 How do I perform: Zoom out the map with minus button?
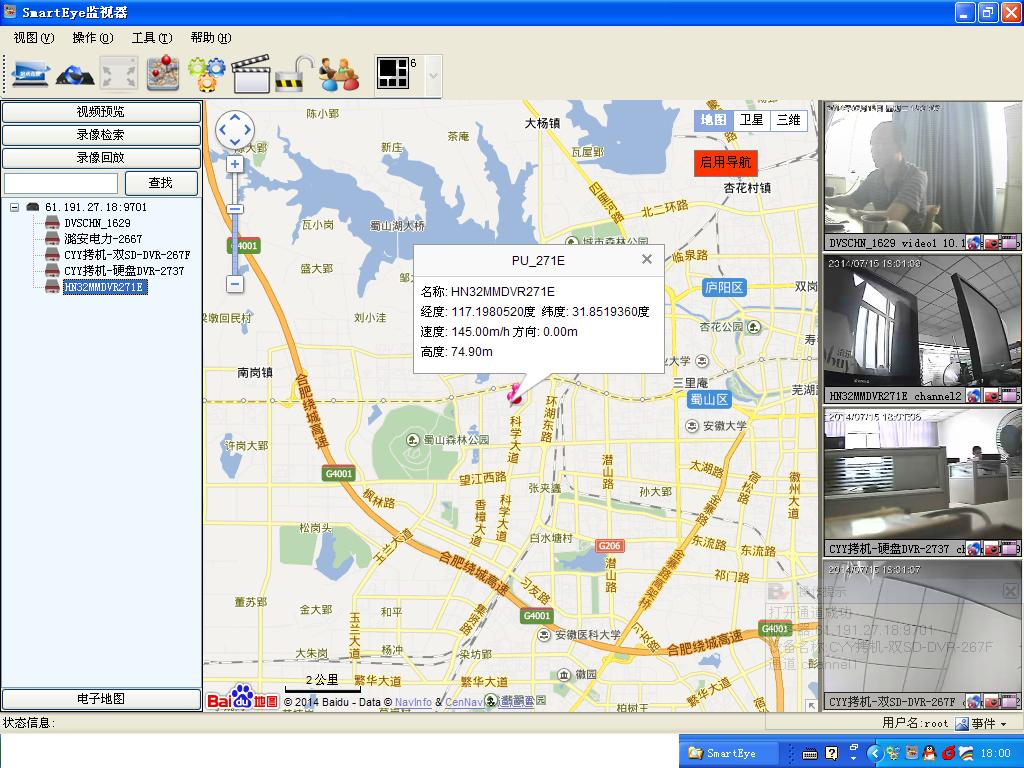(235, 284)
